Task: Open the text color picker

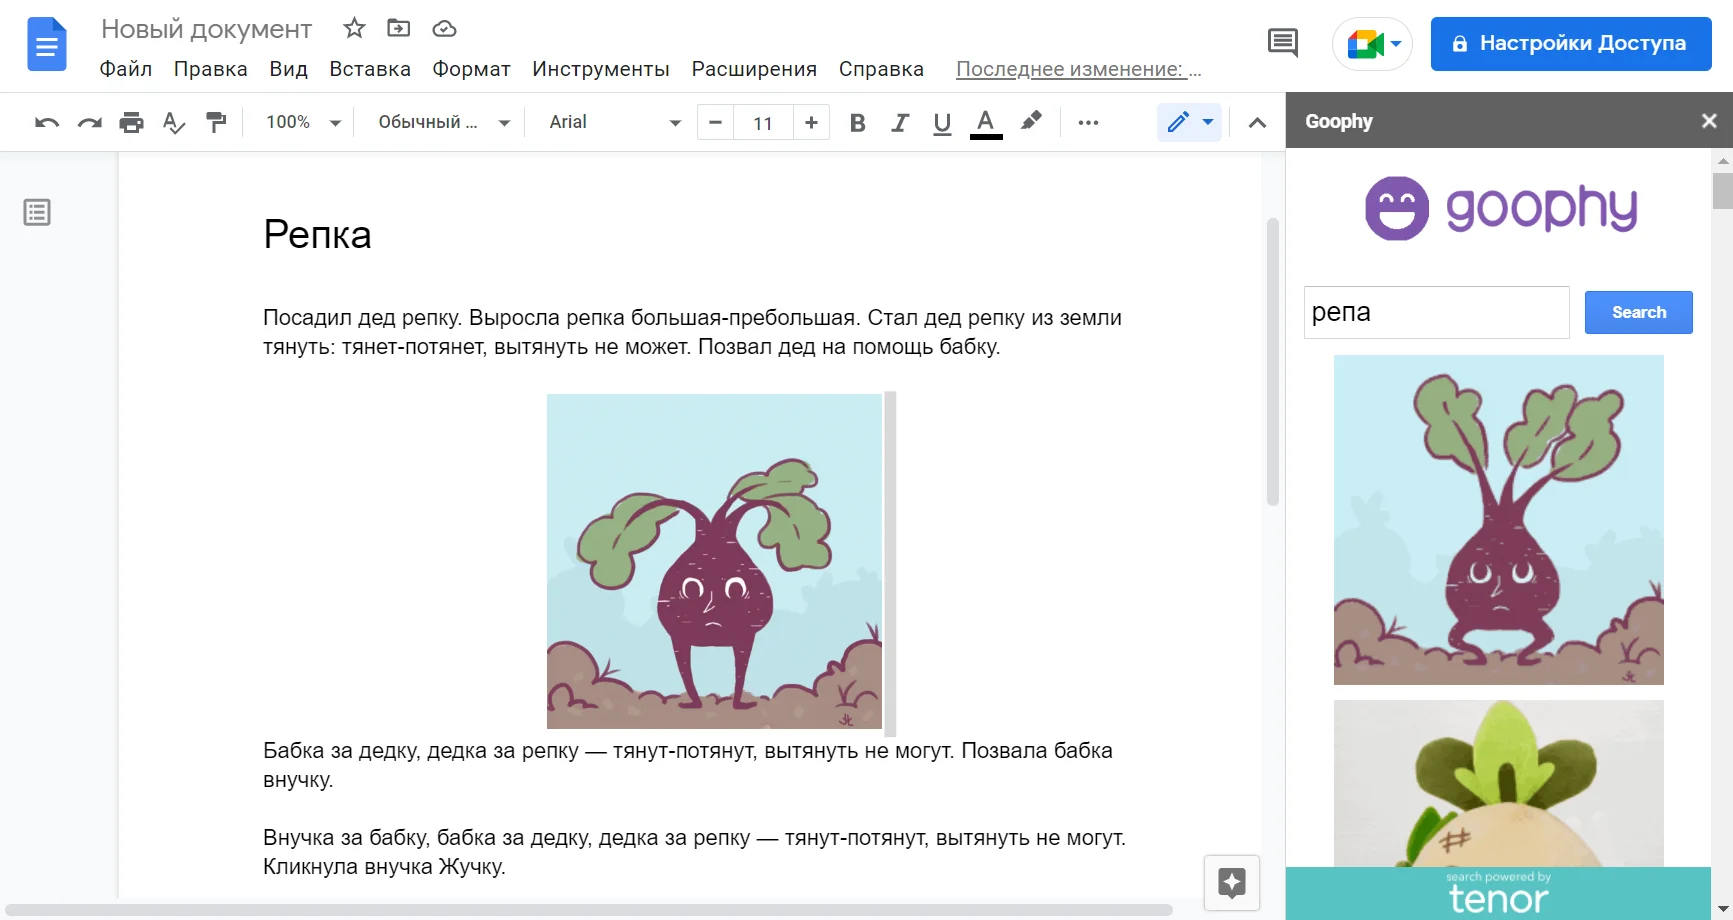Action: (x=986, y=123)
